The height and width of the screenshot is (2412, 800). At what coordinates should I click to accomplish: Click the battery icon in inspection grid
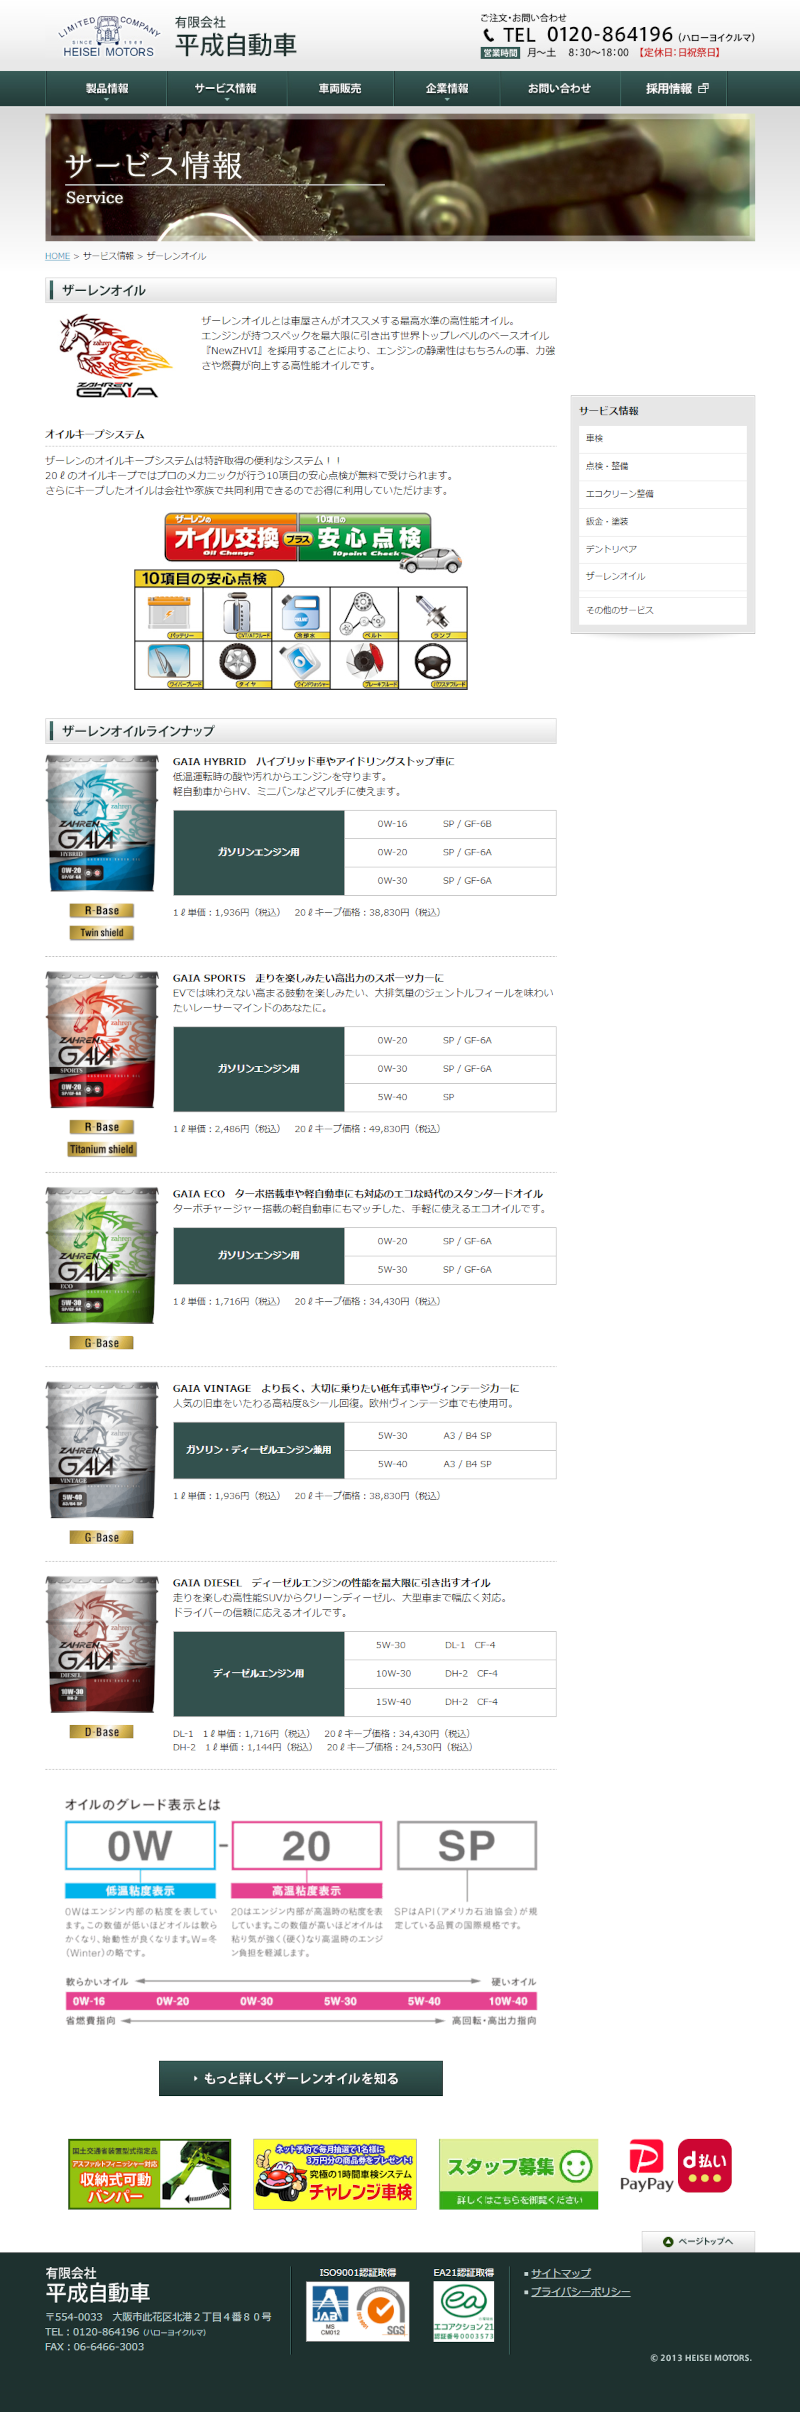[169, 612]
